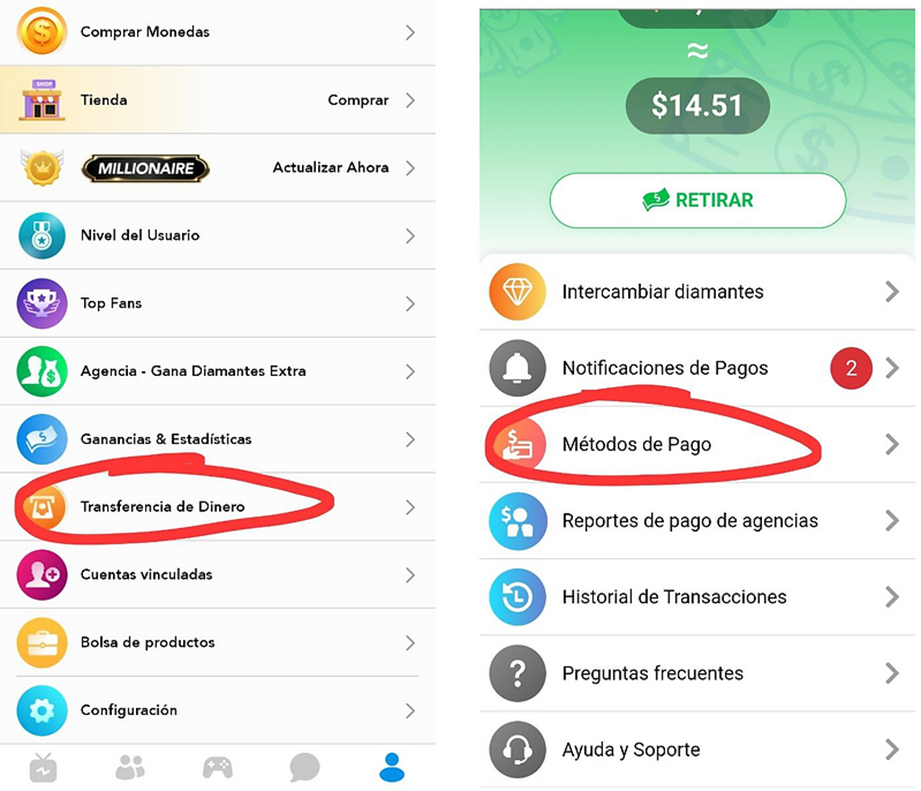This screenshot has width=921, height=791.
Task: Click the Actualizar Ahora link
Action: point(331,168)
